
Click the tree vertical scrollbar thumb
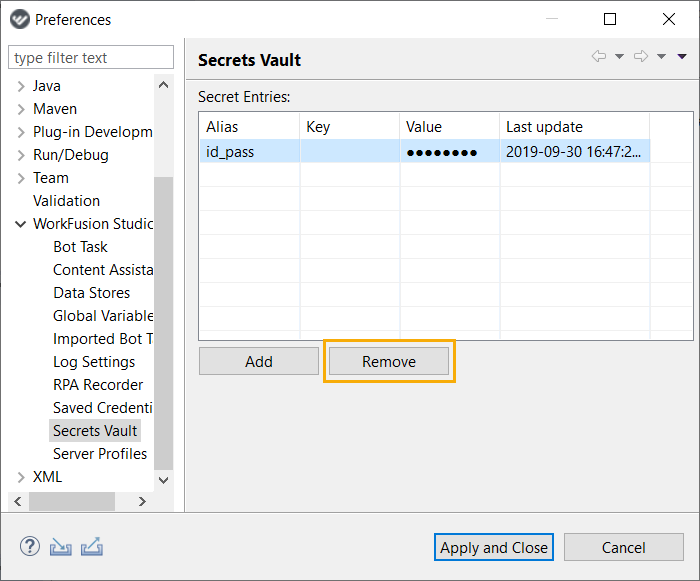tap(164, 323)
